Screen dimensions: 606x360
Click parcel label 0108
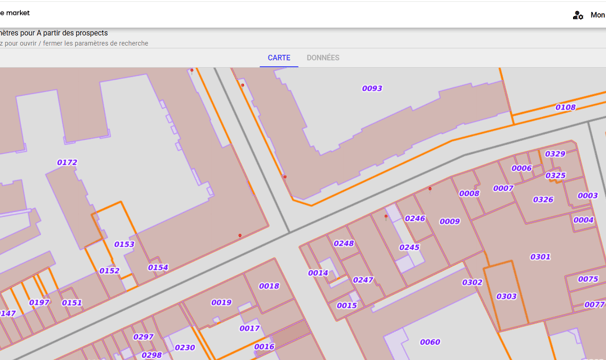[x=565, y=107]
